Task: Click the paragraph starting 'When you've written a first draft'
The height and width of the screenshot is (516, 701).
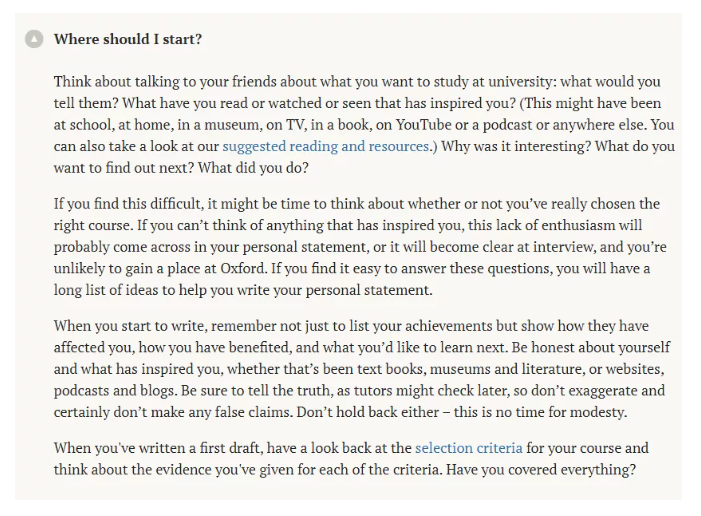Action: 351,458
